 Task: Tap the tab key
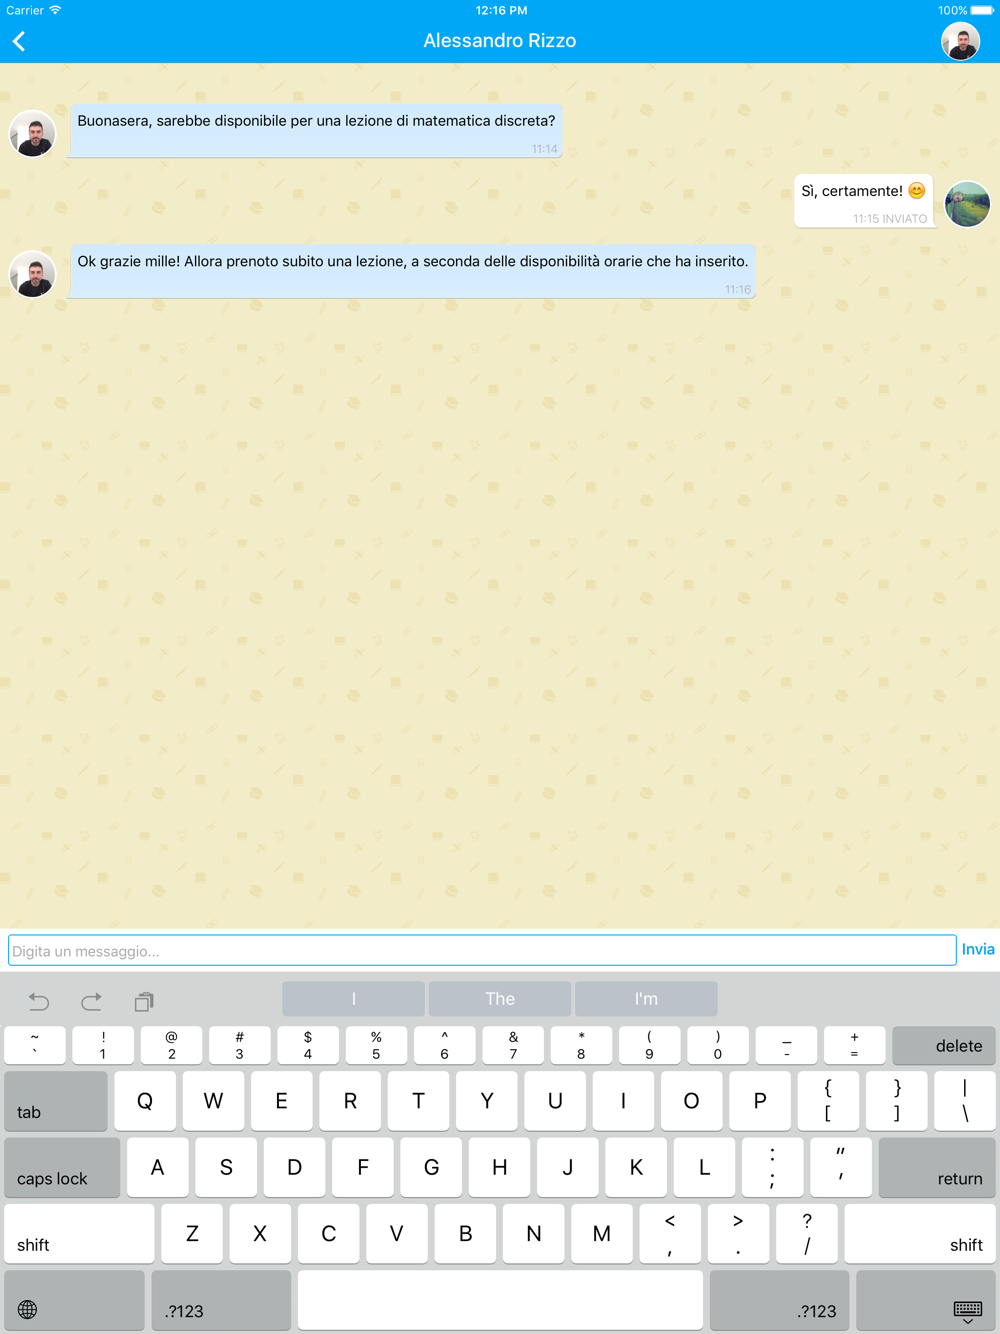tap(56, 1101)
